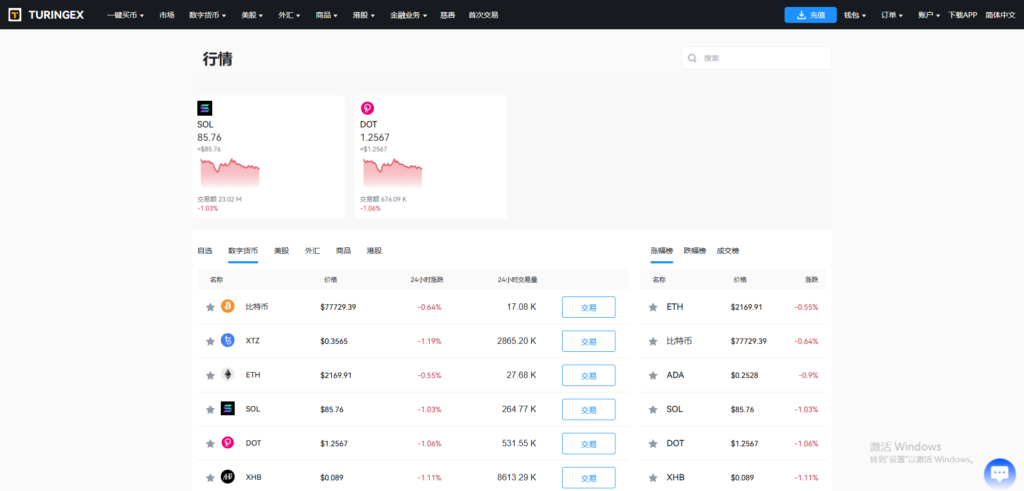Switch to the 数字货币 table tab
Viewport: 1024px width, 491px height.
point(243,251)
